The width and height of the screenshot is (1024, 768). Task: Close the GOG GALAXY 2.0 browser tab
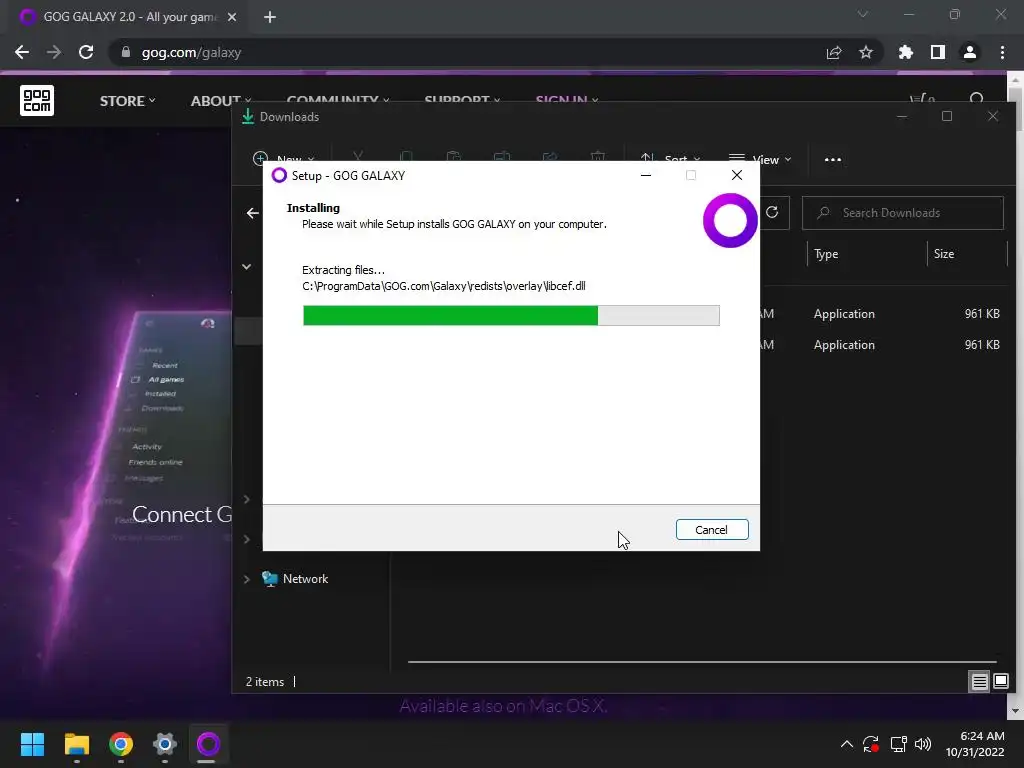pos(232,17)
